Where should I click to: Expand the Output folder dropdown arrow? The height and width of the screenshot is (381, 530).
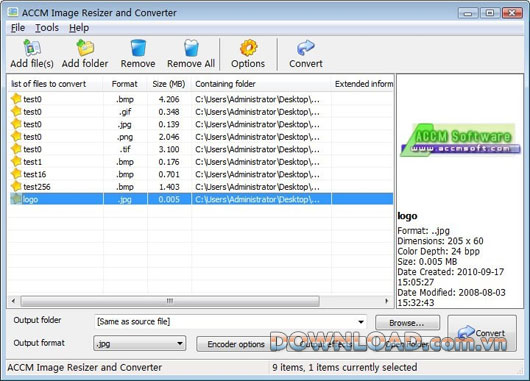click(x=361, y=322)
